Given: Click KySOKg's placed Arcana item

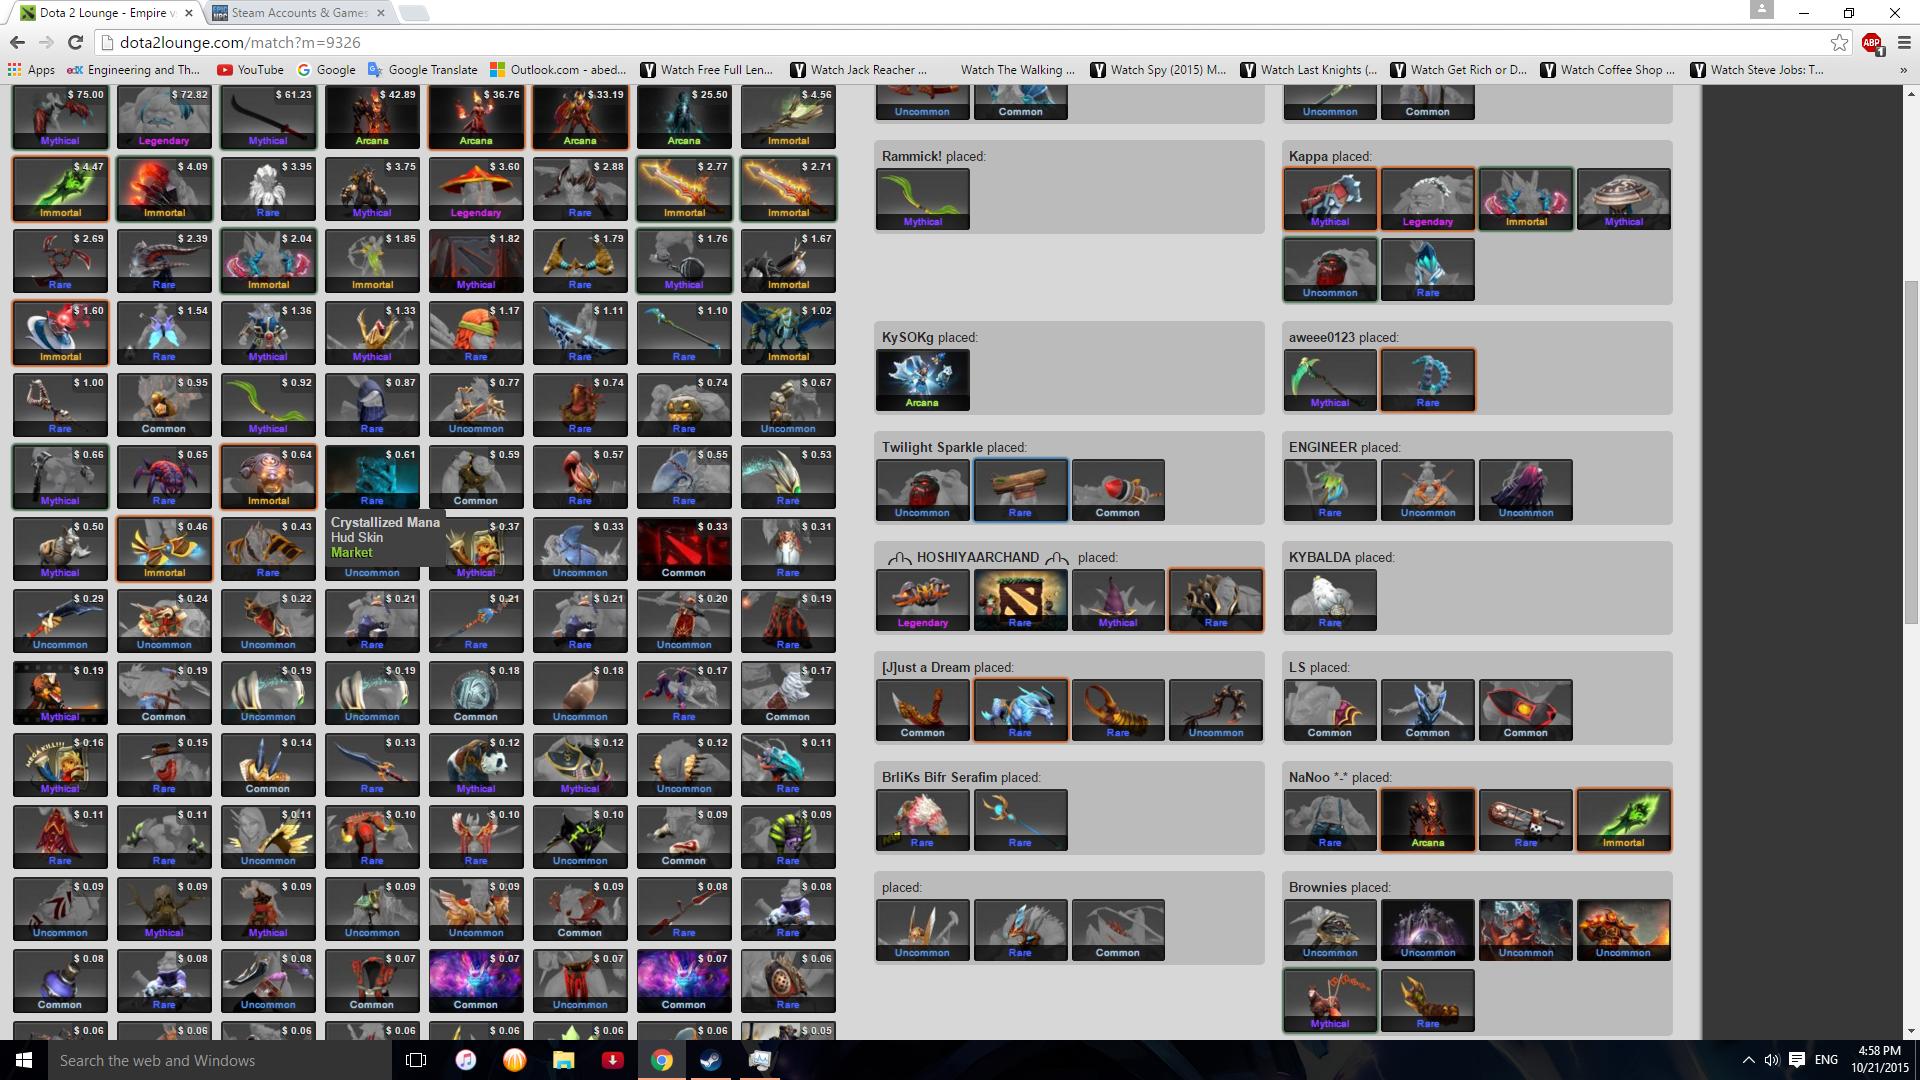Looking at the screenshot, I should [922, 380].
